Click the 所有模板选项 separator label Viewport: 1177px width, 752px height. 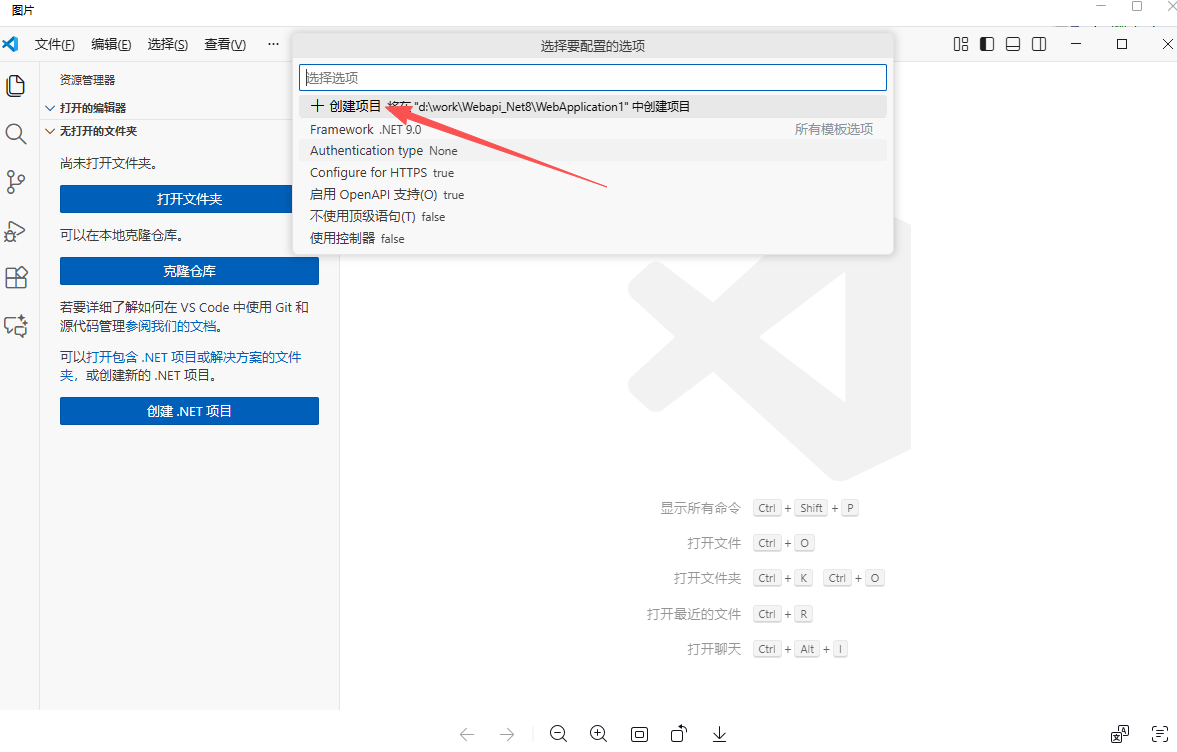833,129
